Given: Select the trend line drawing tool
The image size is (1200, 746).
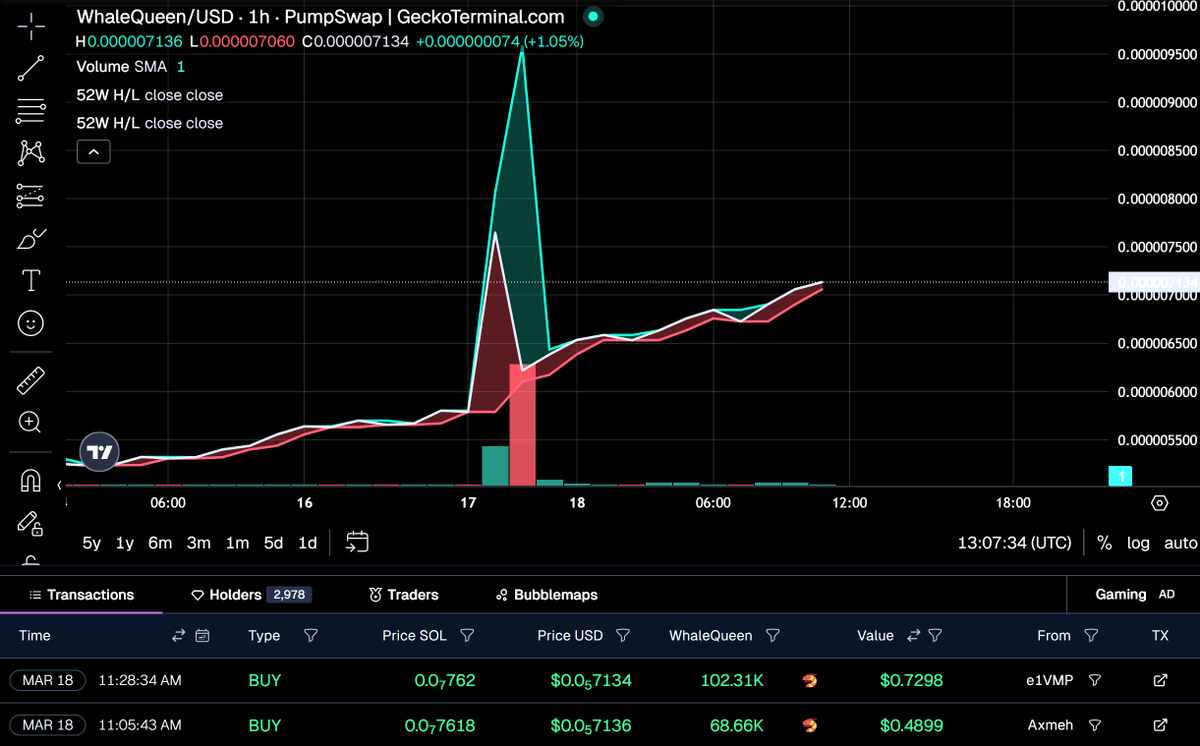Looking at the screenshot, I should click(x=31, y=69).
